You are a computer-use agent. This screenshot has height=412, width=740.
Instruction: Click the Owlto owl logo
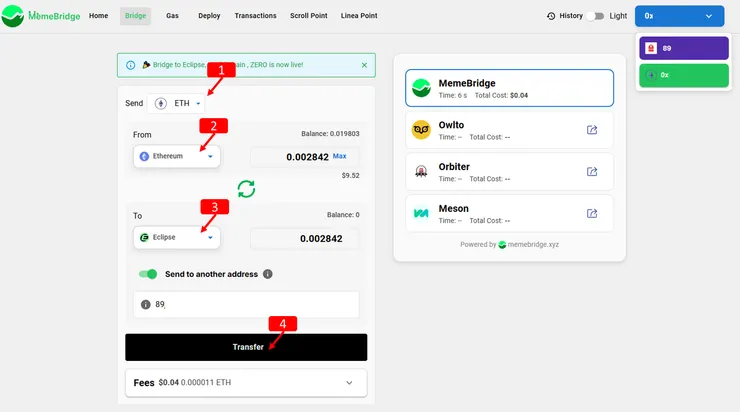coord(421,130)
